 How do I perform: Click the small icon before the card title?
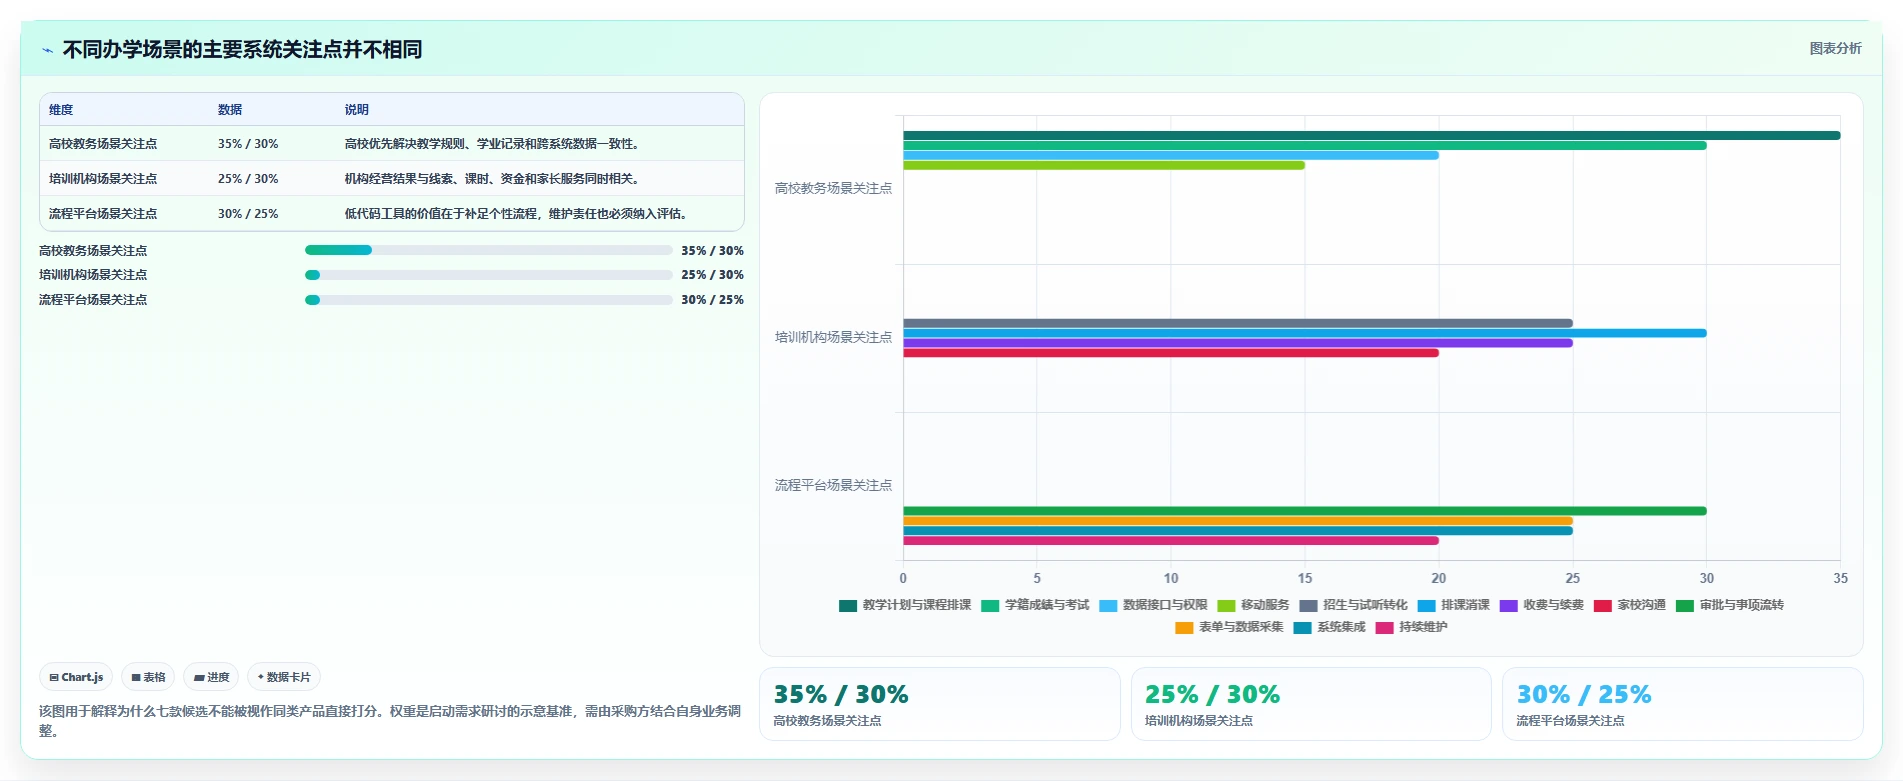47,50
